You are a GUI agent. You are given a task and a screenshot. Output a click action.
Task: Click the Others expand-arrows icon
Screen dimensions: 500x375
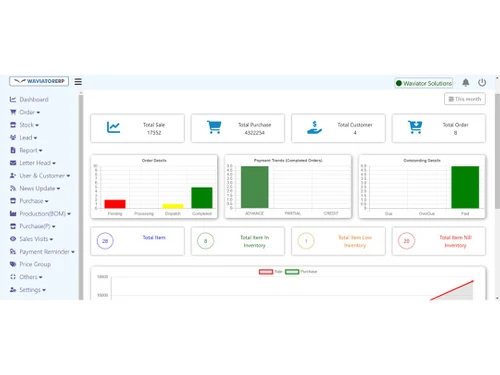point(13,277)
